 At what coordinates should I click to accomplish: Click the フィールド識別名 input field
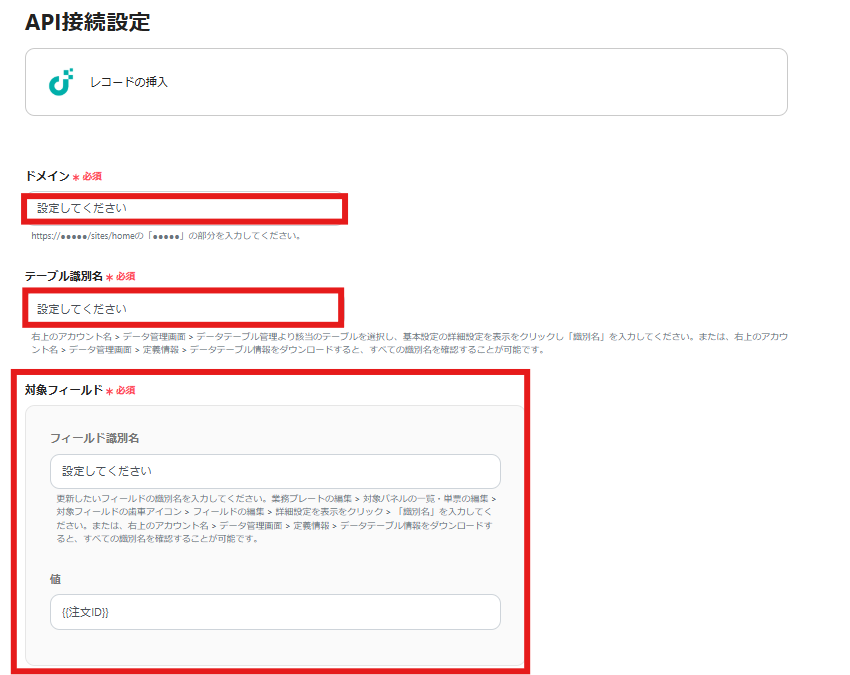click(275, 471)
